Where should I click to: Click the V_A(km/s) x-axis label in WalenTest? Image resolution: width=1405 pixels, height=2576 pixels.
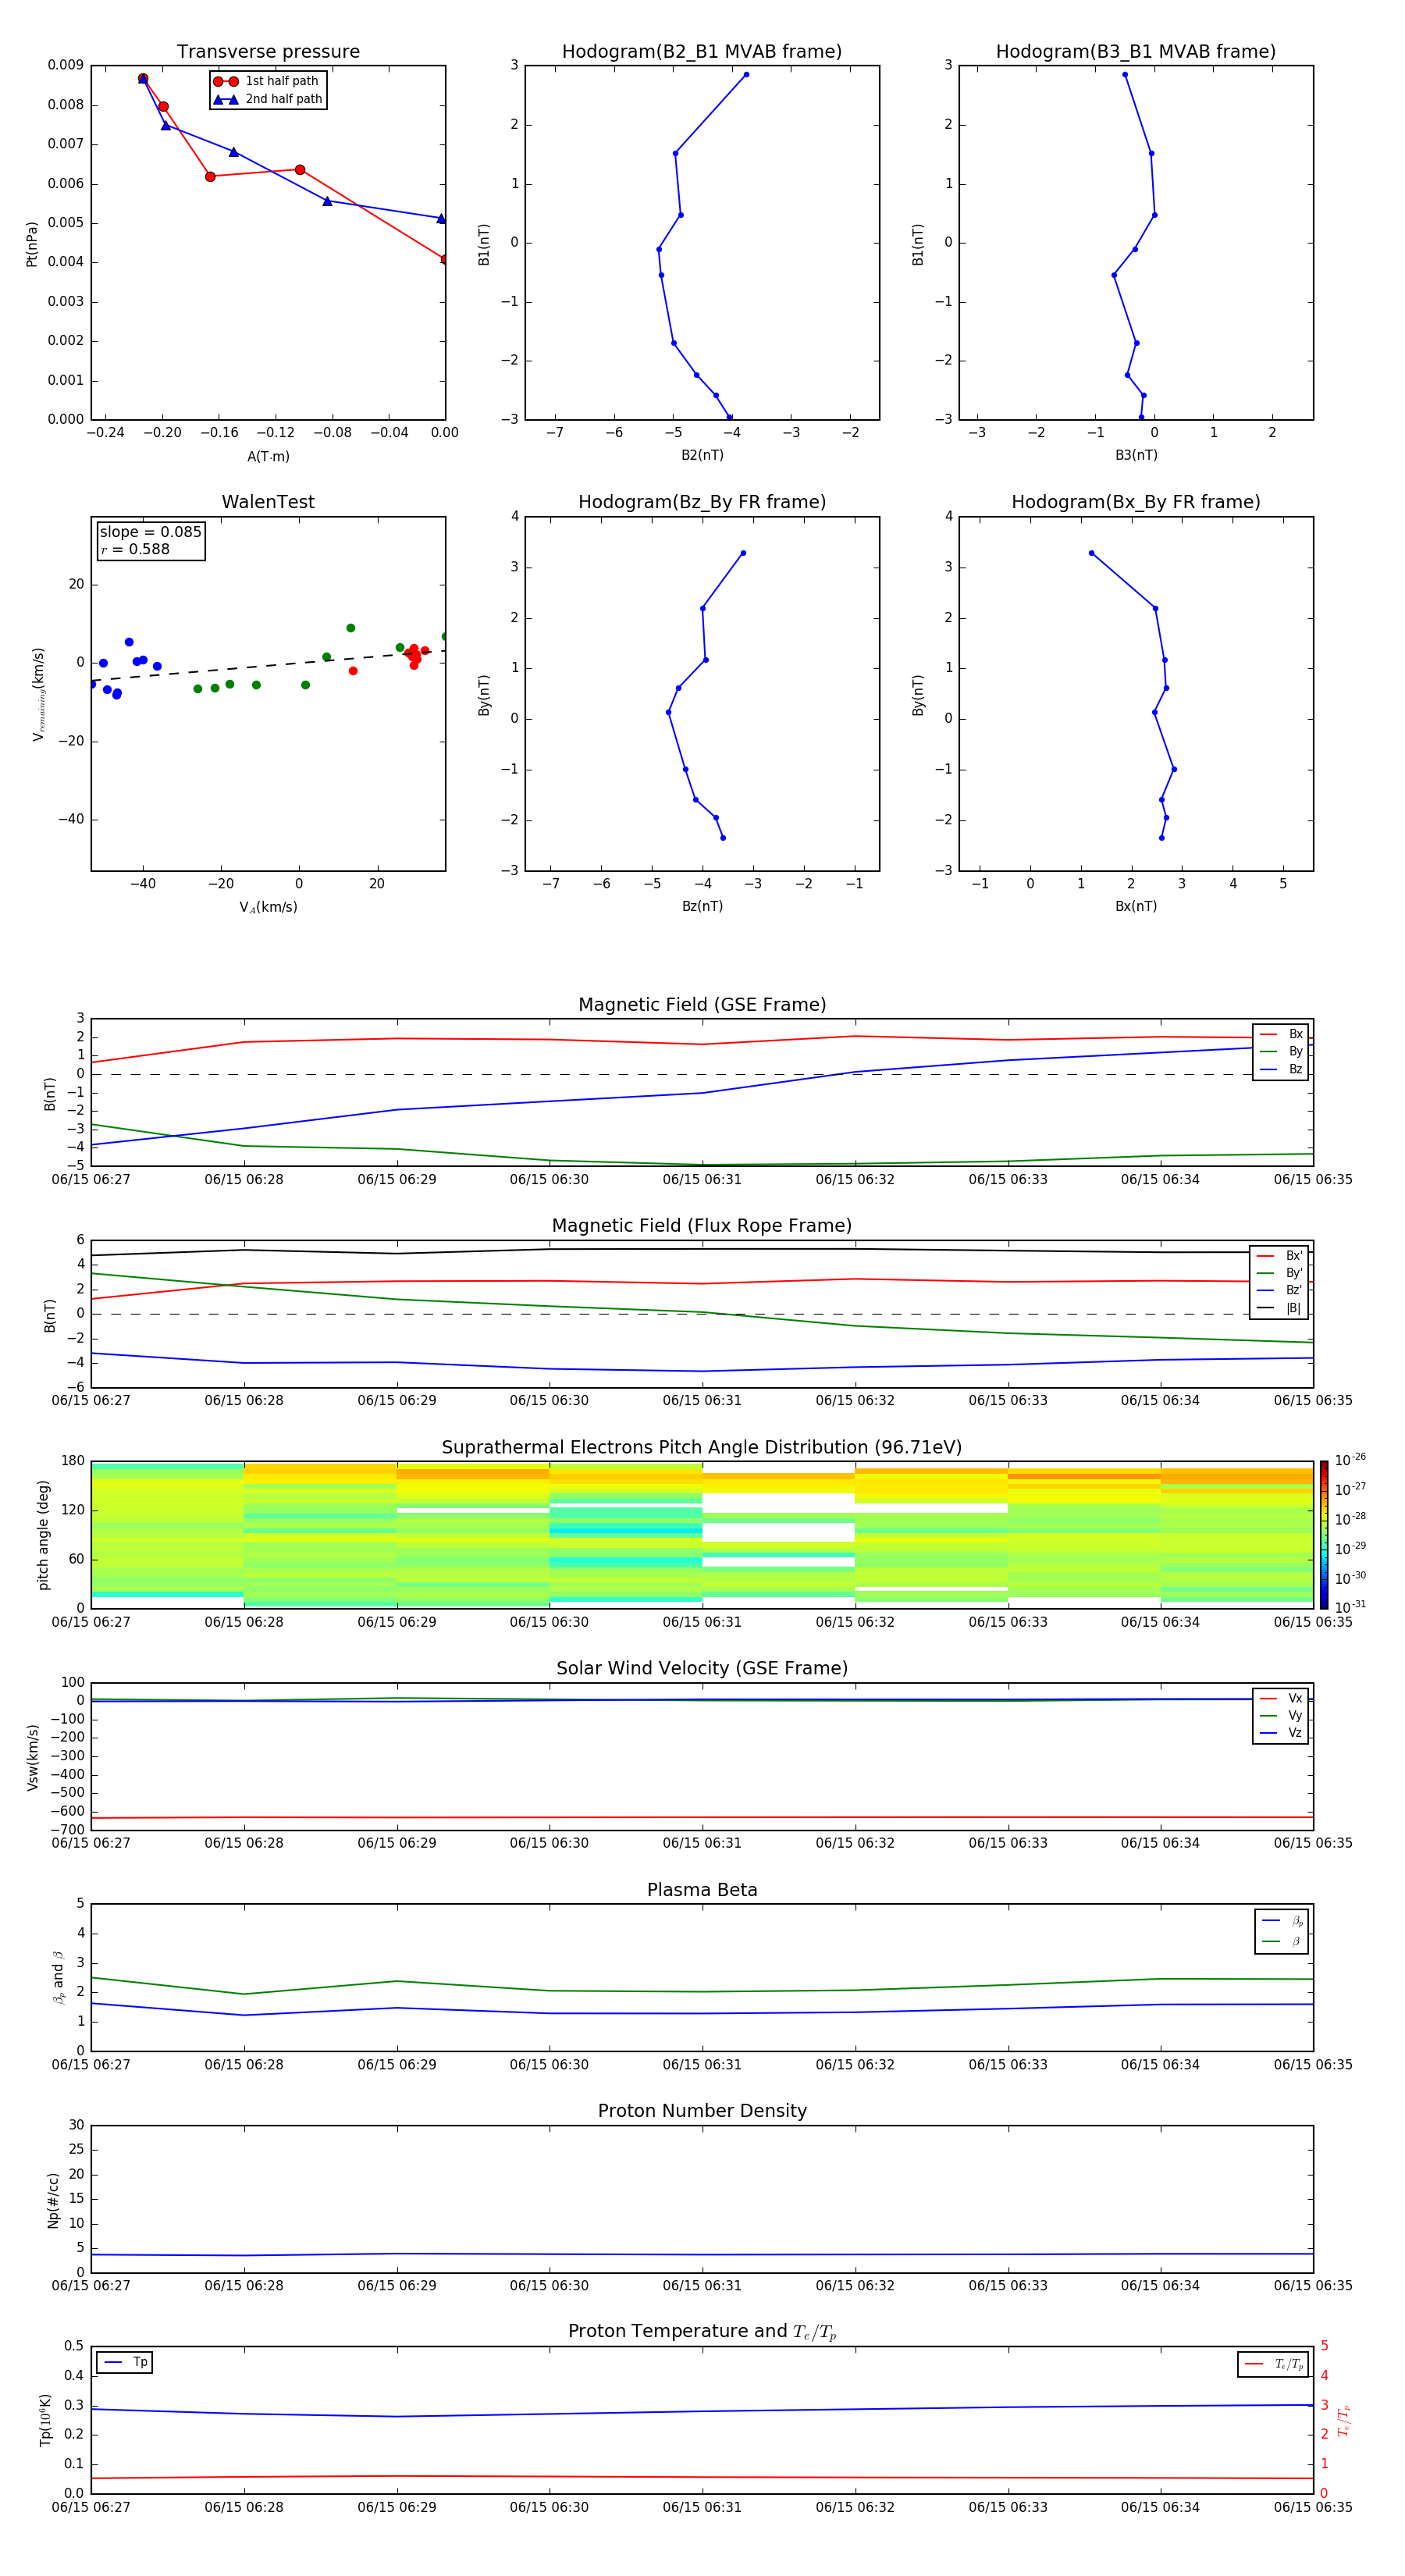coord(268,907)
